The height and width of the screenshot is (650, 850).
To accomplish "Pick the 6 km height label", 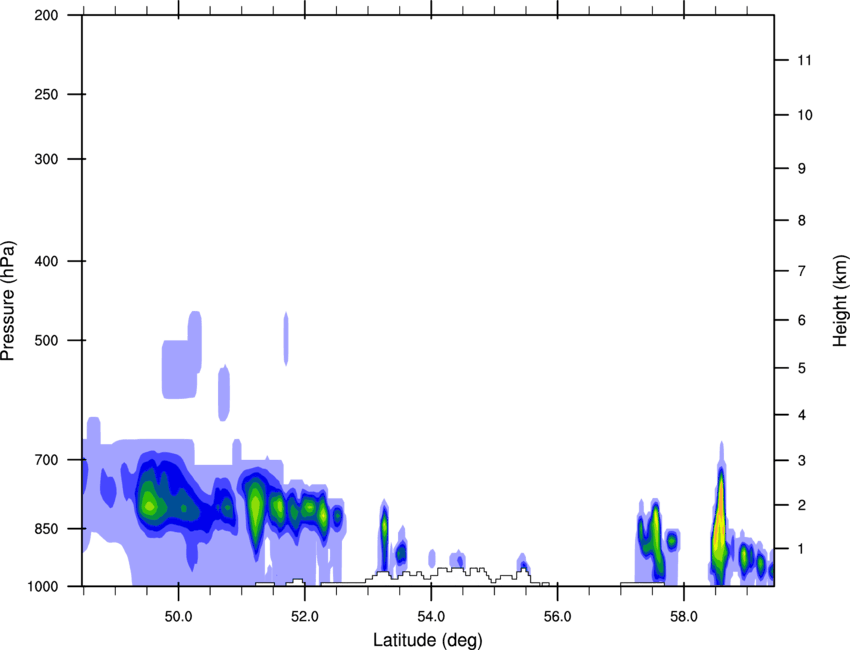I will tap(802, 320).
